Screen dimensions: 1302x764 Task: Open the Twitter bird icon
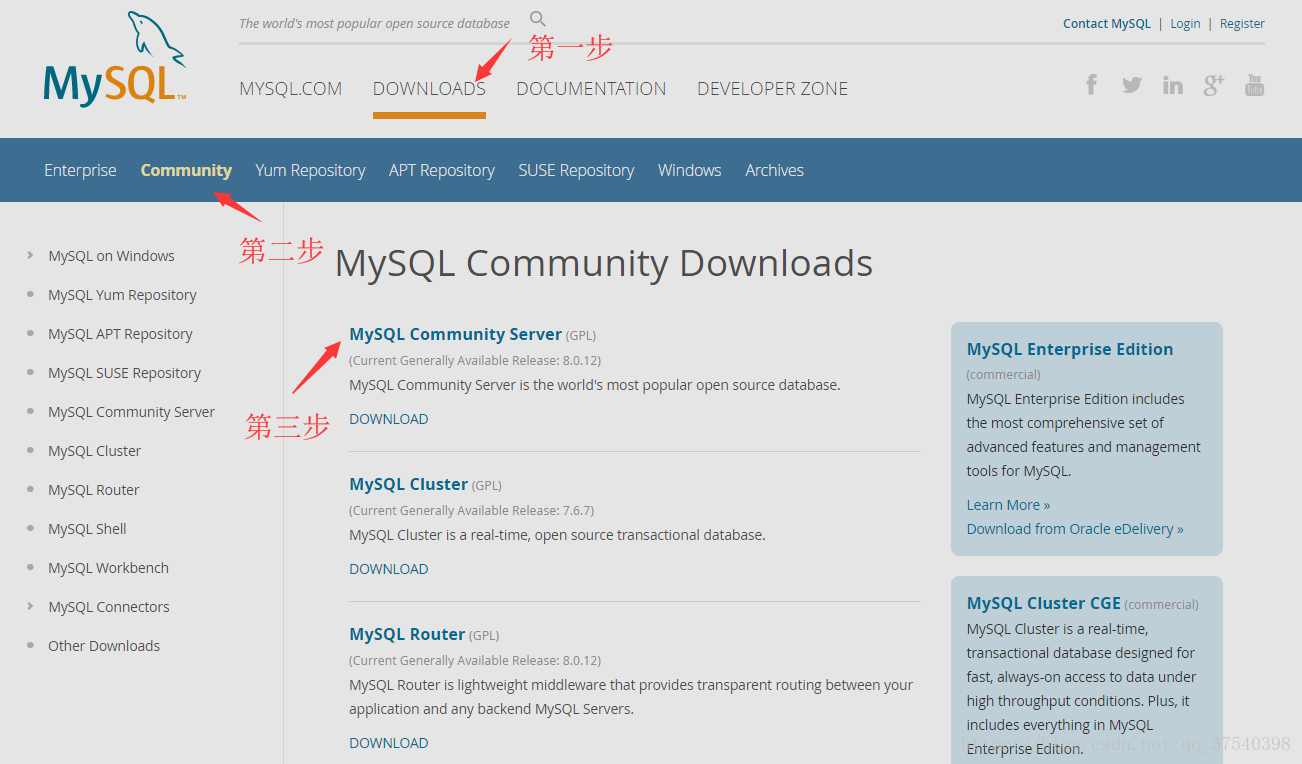point(1132,85)
